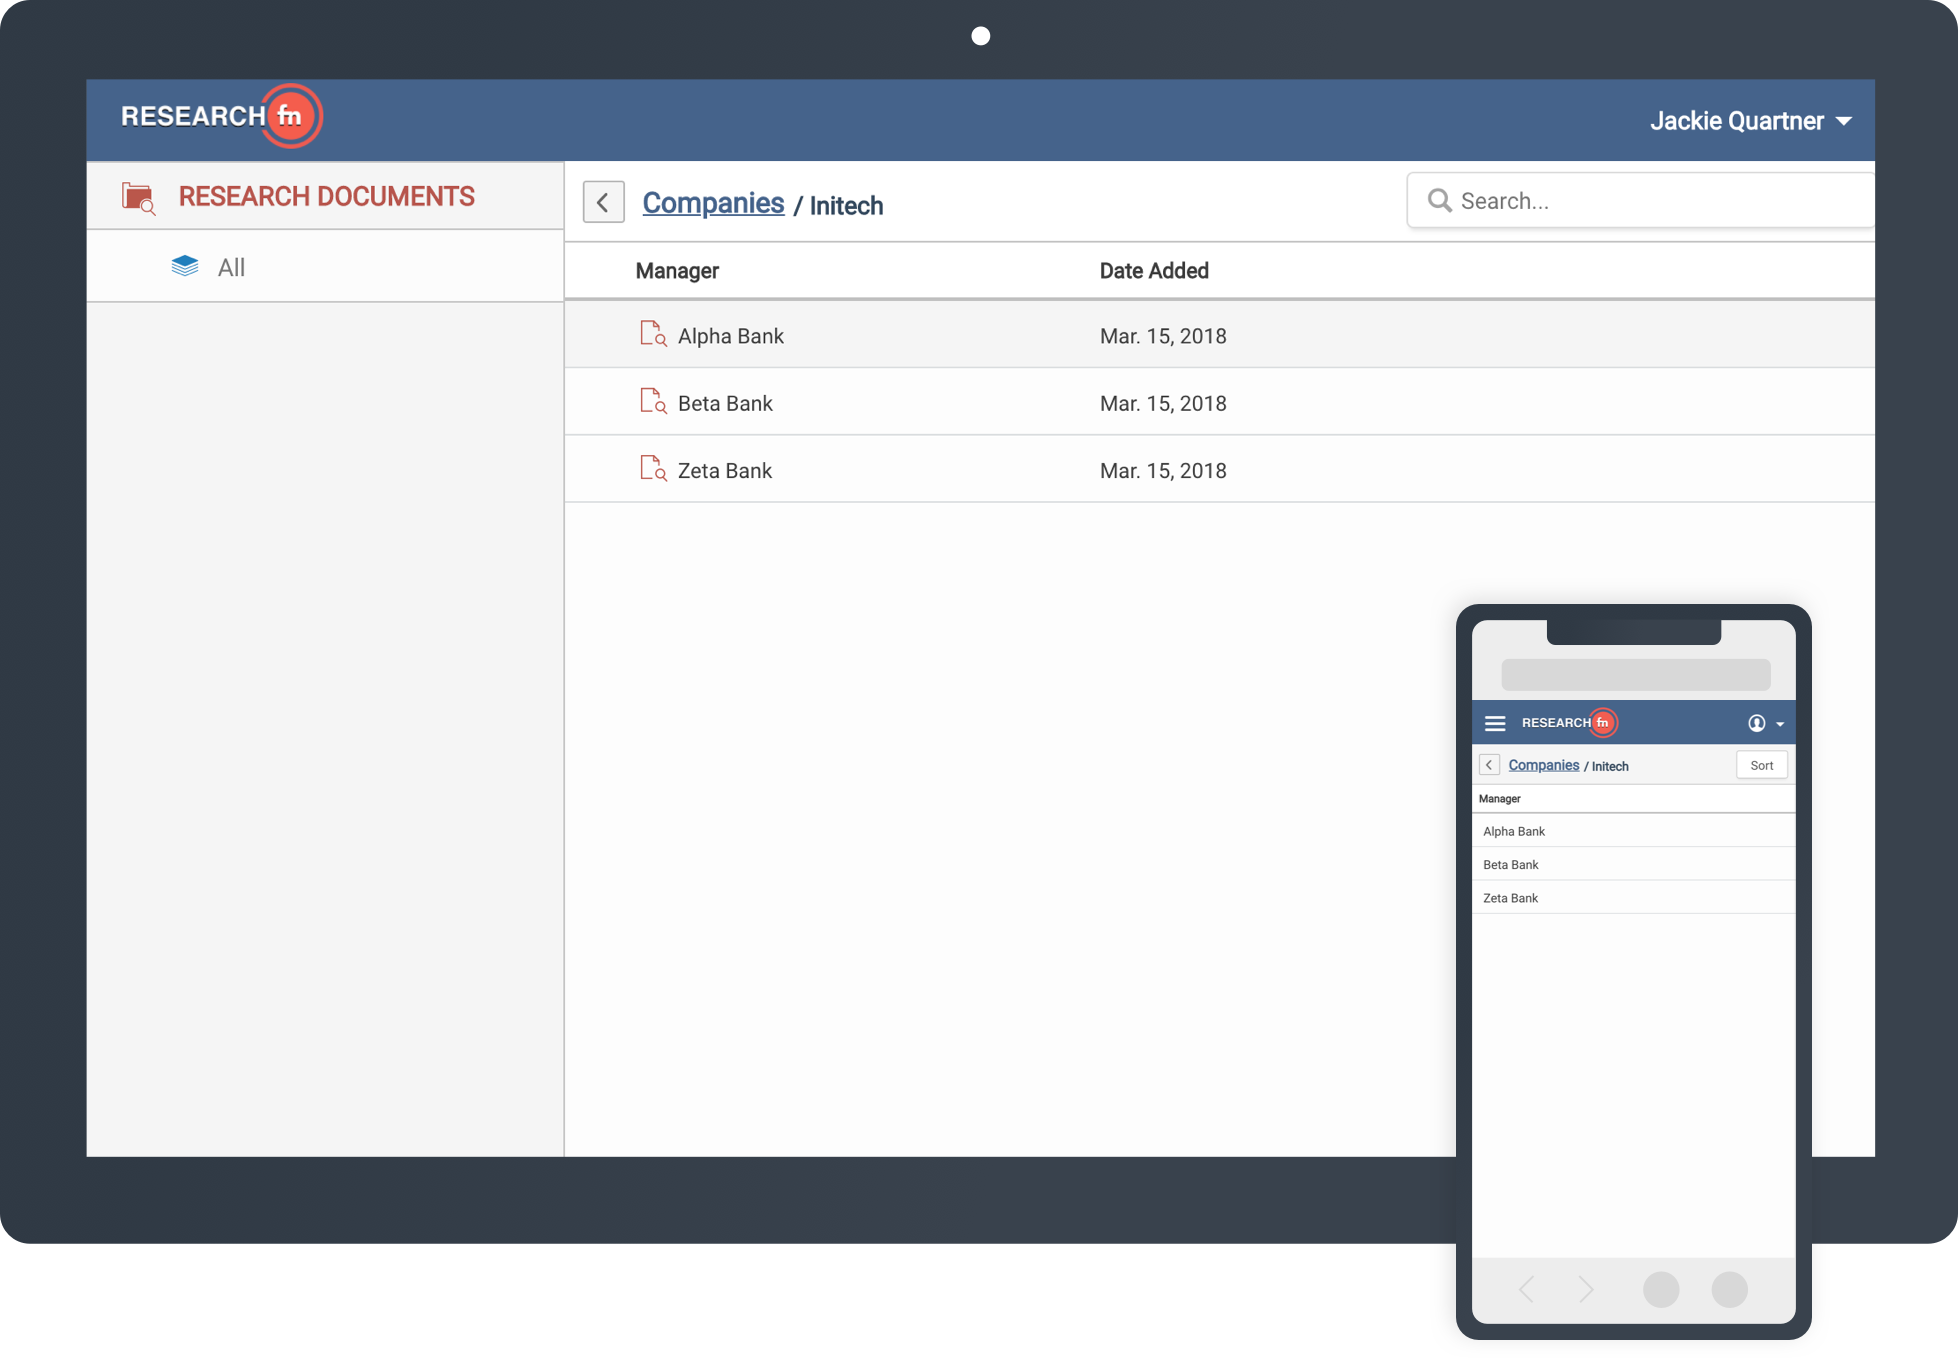This screenshot has width=1958, height=1358.
Task: Open the hamburger menu on the phone screen
Action: point(1495,722)
